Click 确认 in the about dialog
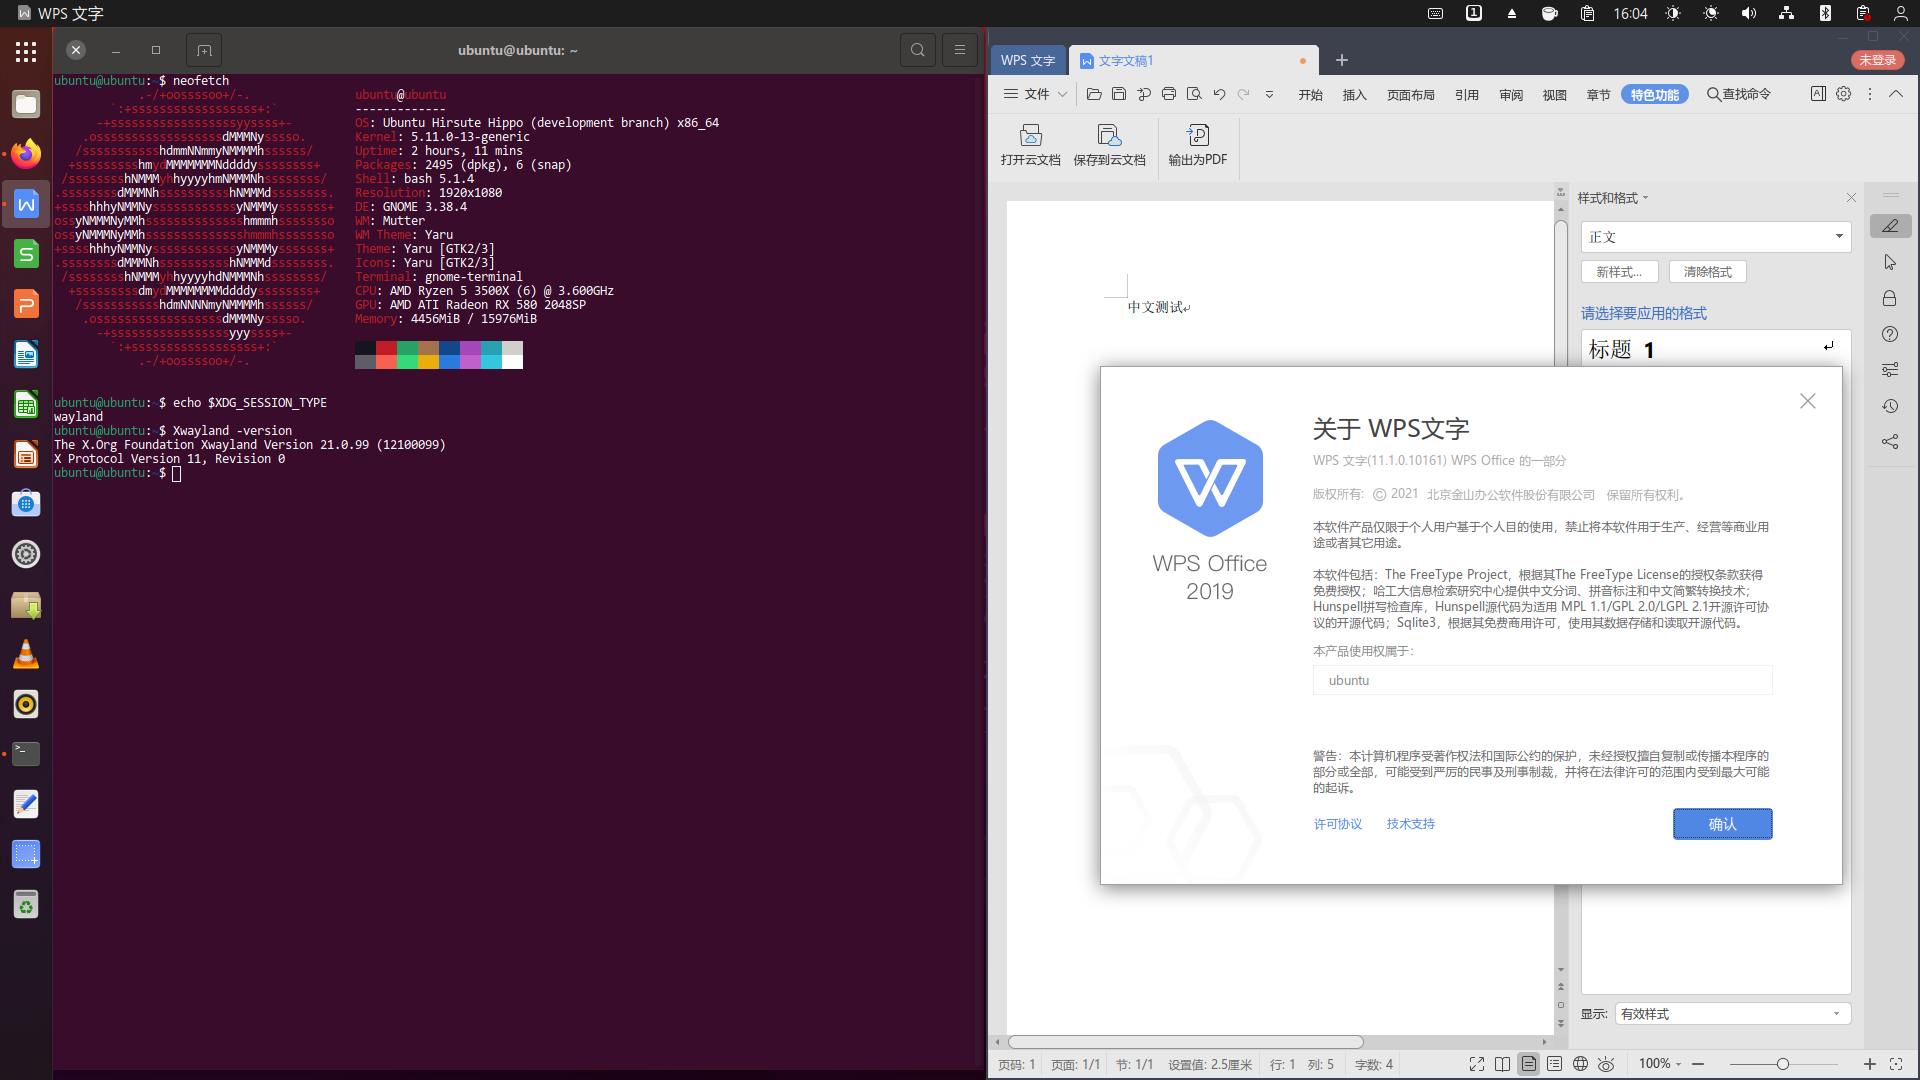The height and width of the screenshot is (1080, 1920). [1722, 824]
